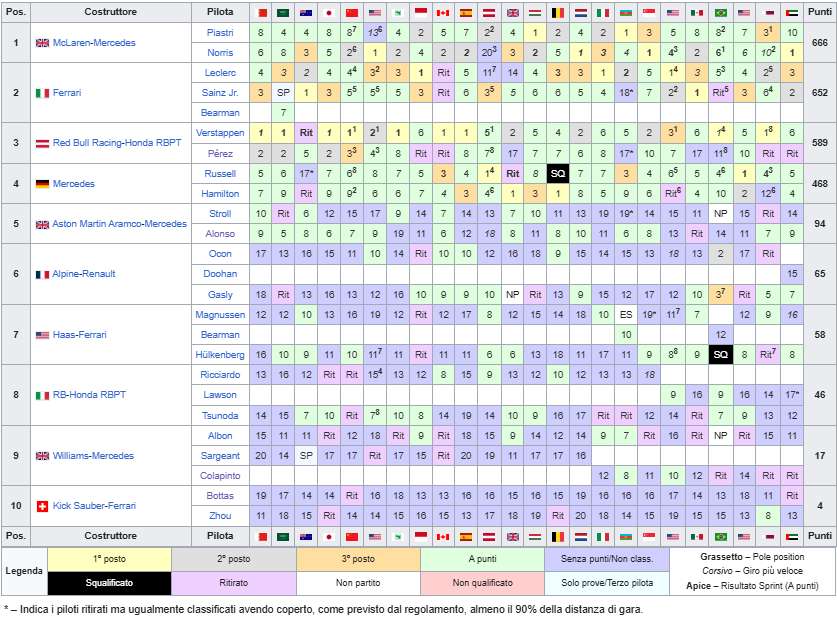Open the Singapore flag in the top header row
The width and height of the screenshot is (837, 617).
(649, 12)
